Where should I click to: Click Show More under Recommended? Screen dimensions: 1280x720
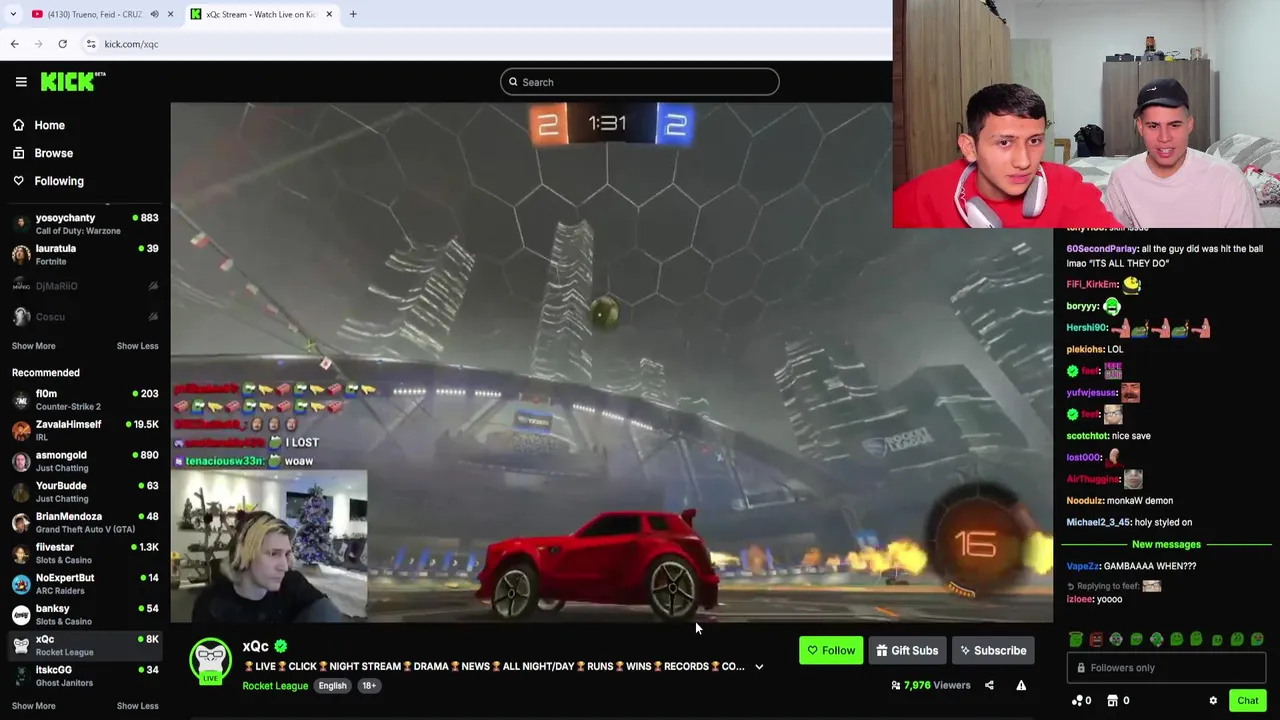[x=33, y=706]
